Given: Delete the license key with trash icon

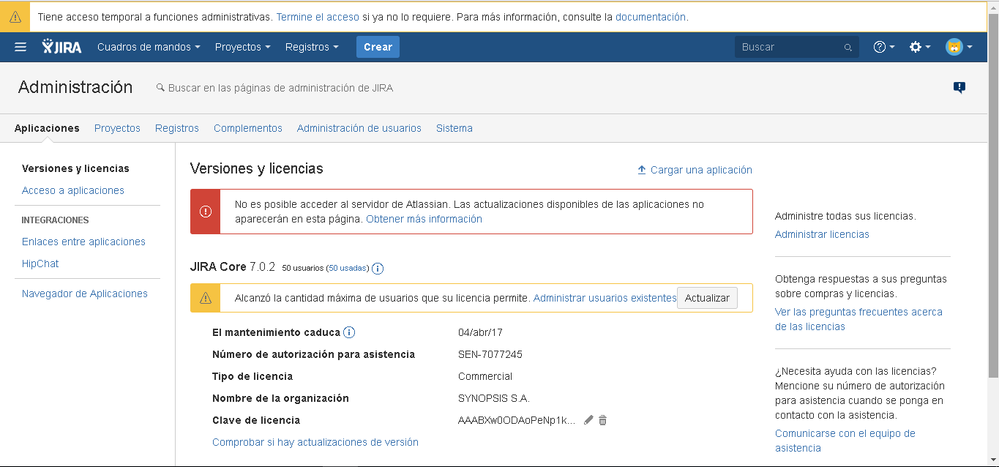Looking at the screenshot, I should pos(603,420).
